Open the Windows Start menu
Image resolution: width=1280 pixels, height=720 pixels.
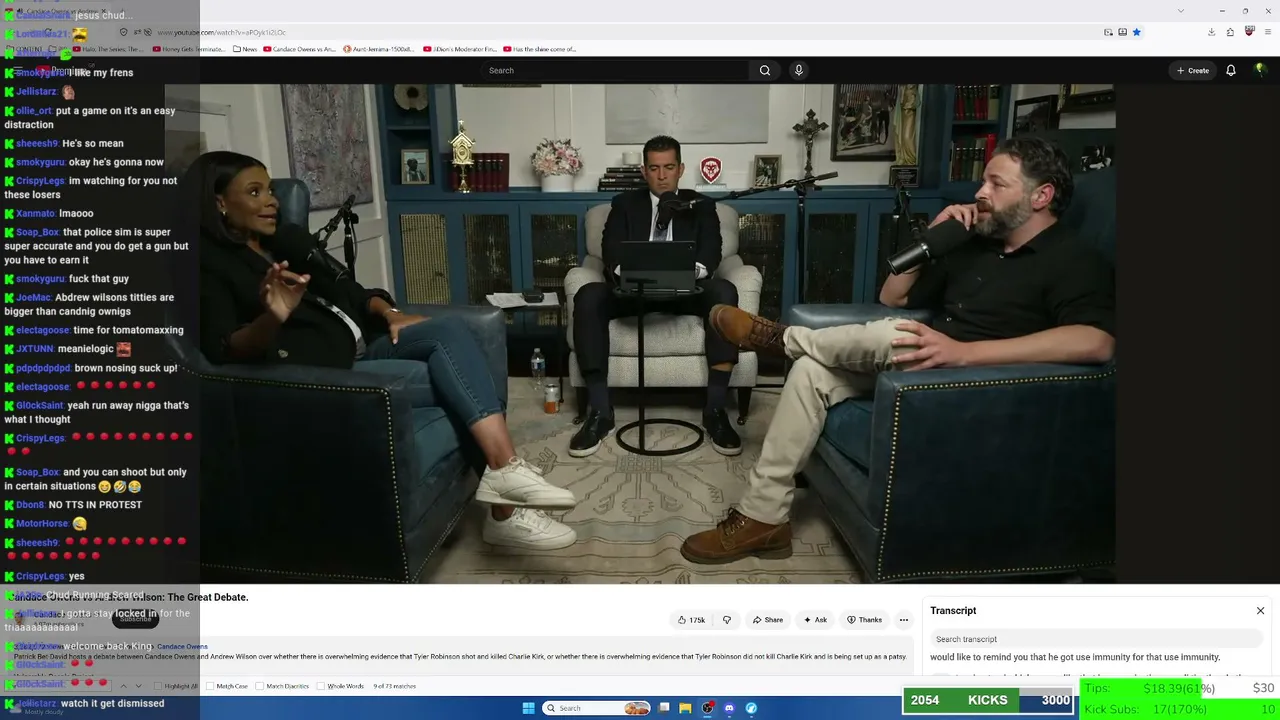(x=529, y=708)
